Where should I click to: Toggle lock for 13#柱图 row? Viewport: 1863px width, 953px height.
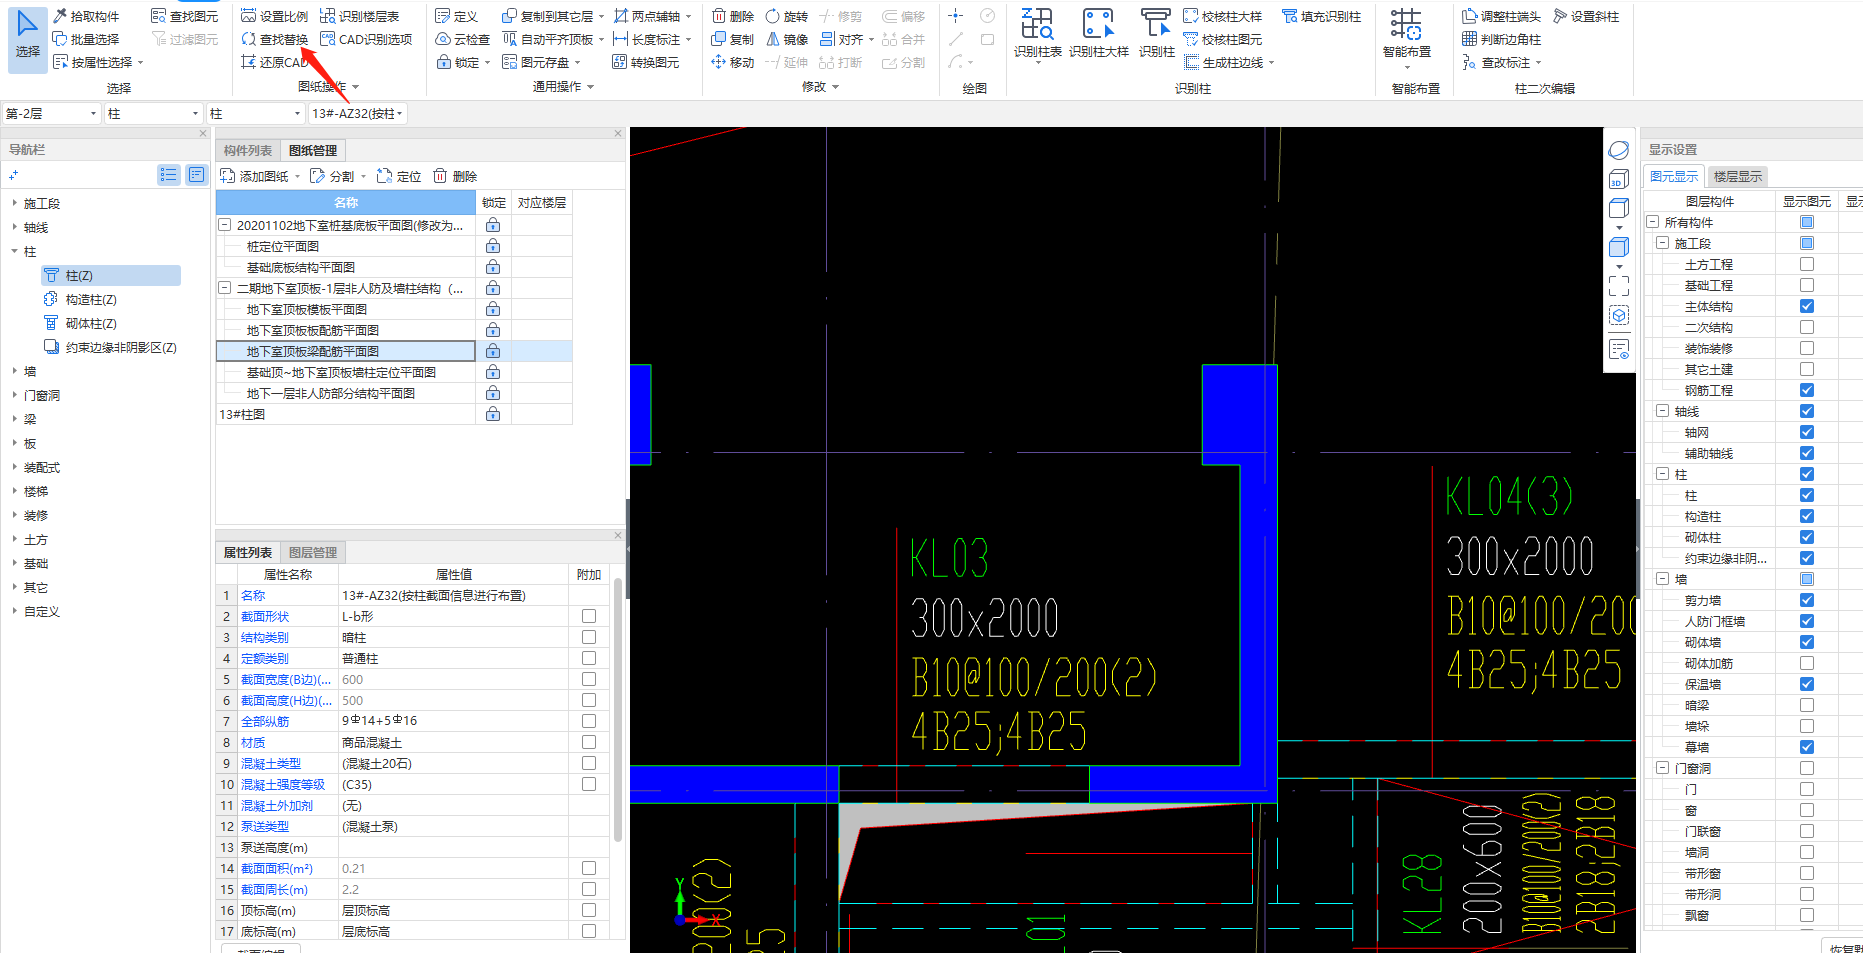(x=493, y=414)
